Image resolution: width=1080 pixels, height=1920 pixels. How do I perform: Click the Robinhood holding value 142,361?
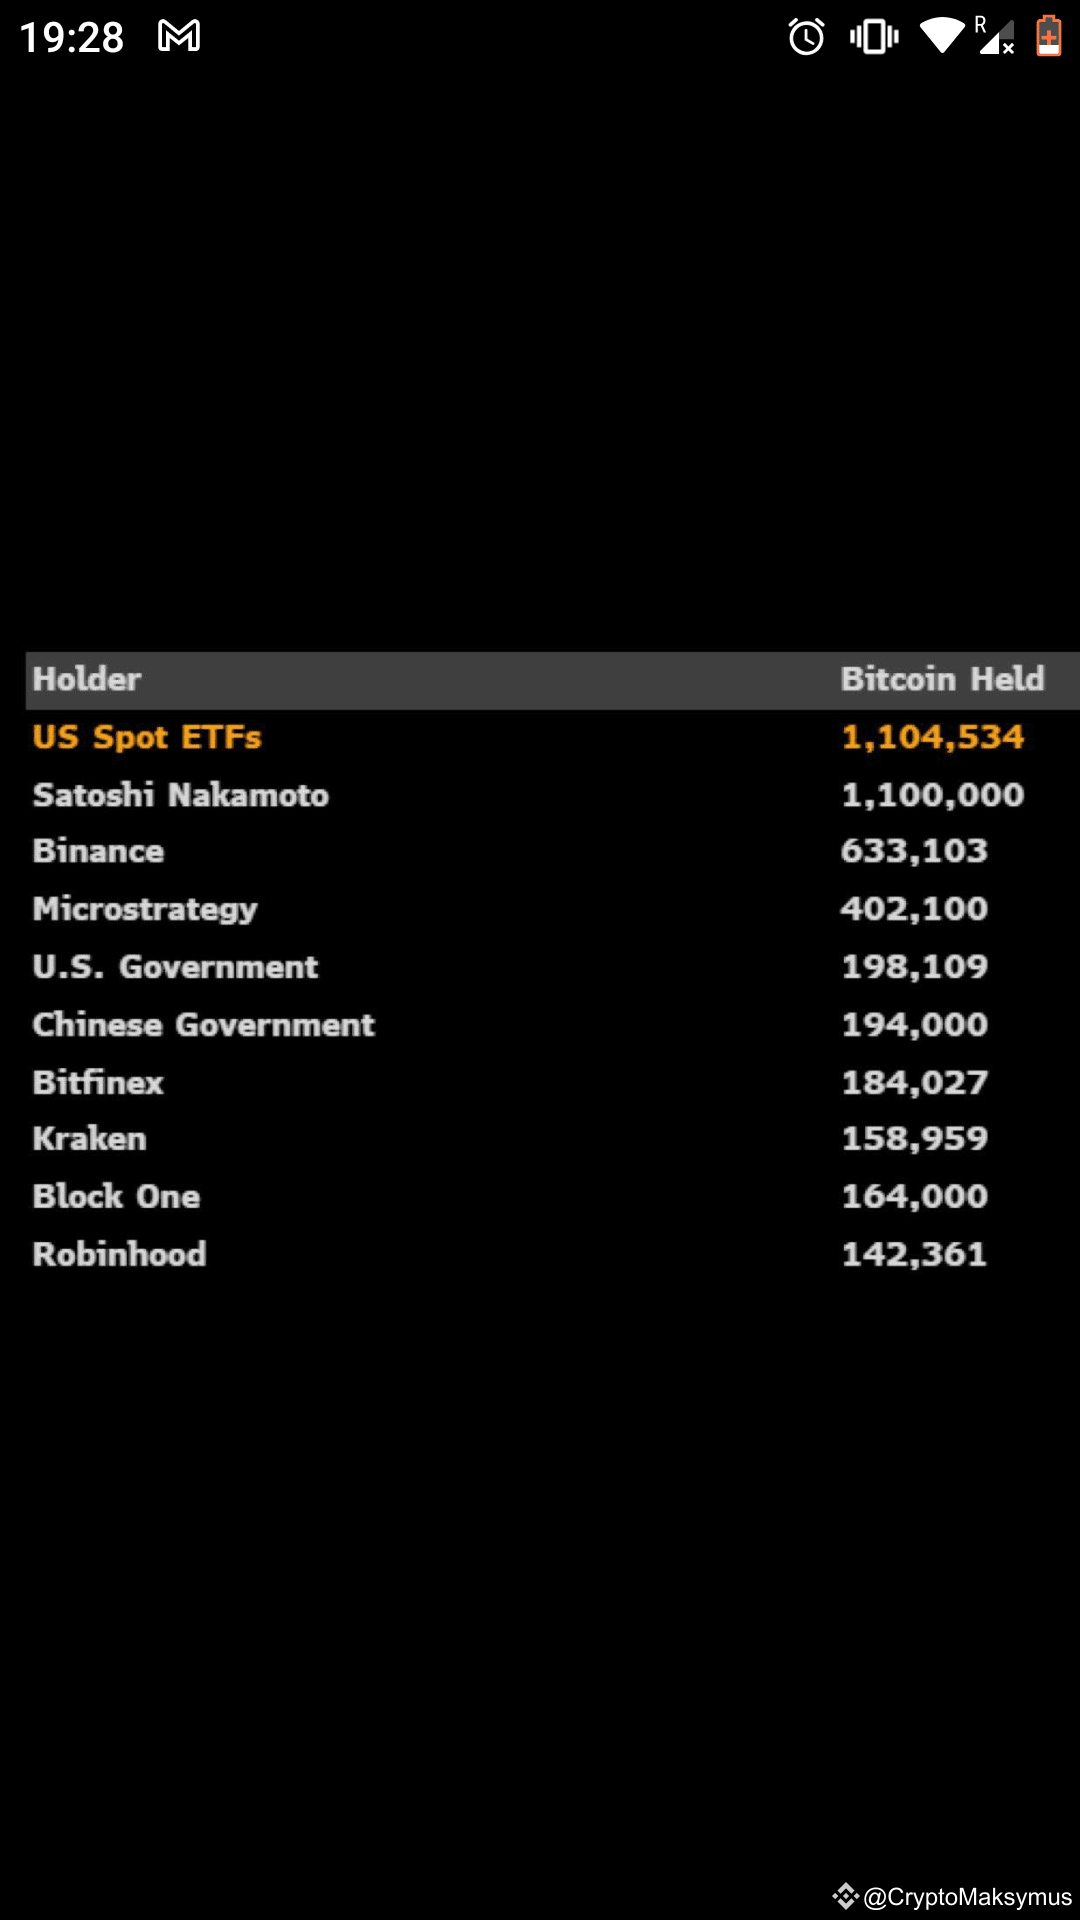coord(912,1254)
